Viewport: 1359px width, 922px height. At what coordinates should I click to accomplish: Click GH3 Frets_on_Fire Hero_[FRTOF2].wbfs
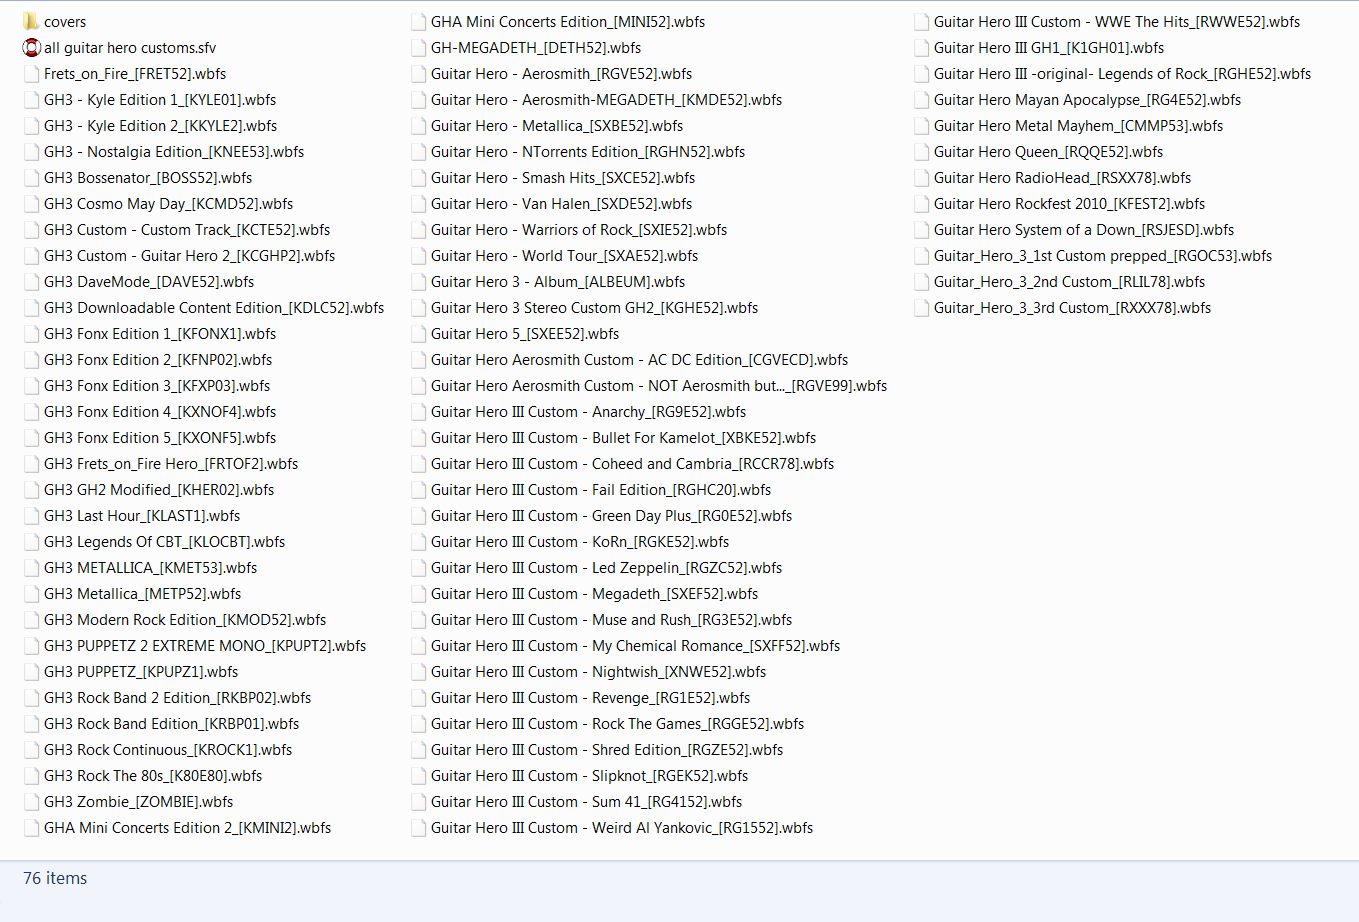pyautogui.click(x=171, y=463)
